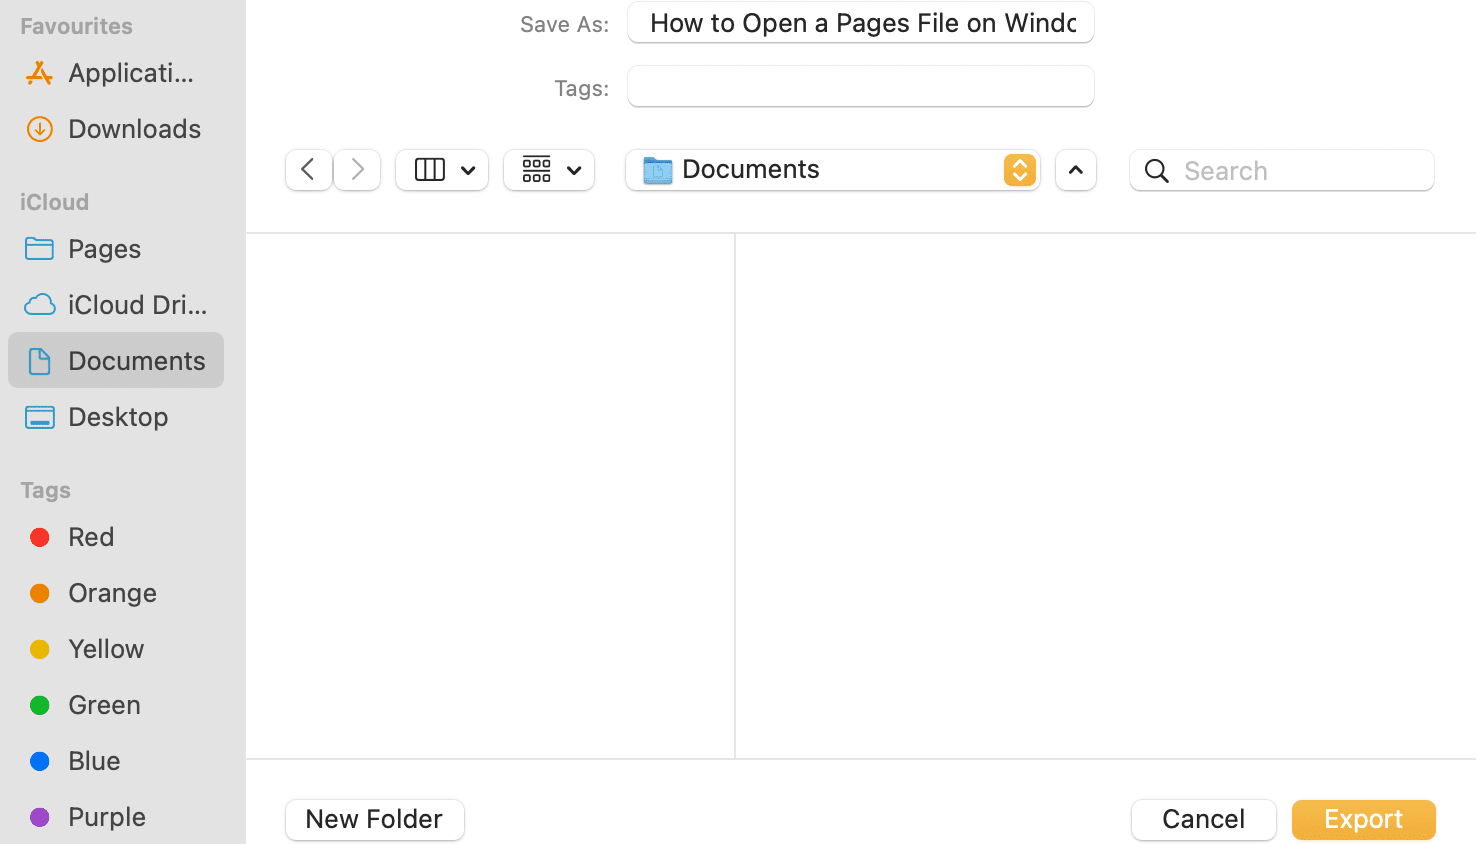Open the Downloads folder icon in sidebar

[x=40, y=129]
